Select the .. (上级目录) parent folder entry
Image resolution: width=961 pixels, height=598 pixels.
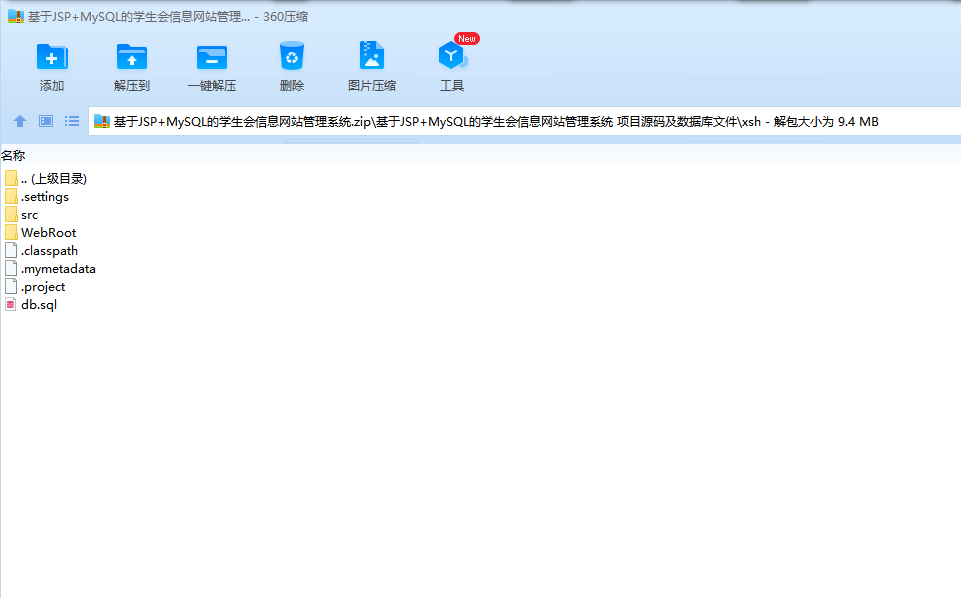point(54,178)
